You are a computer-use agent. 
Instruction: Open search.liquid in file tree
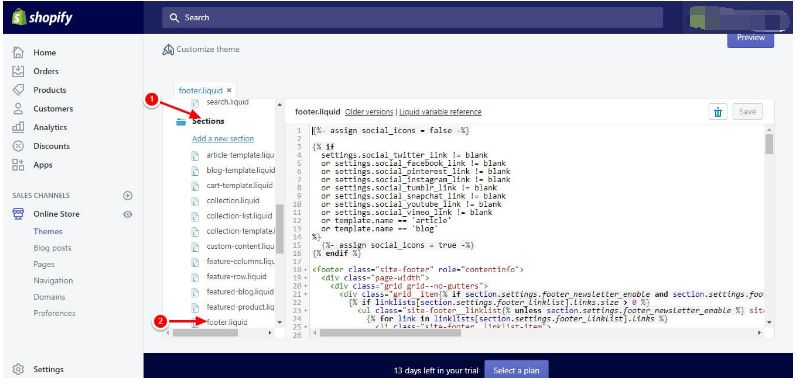[227, 103]
